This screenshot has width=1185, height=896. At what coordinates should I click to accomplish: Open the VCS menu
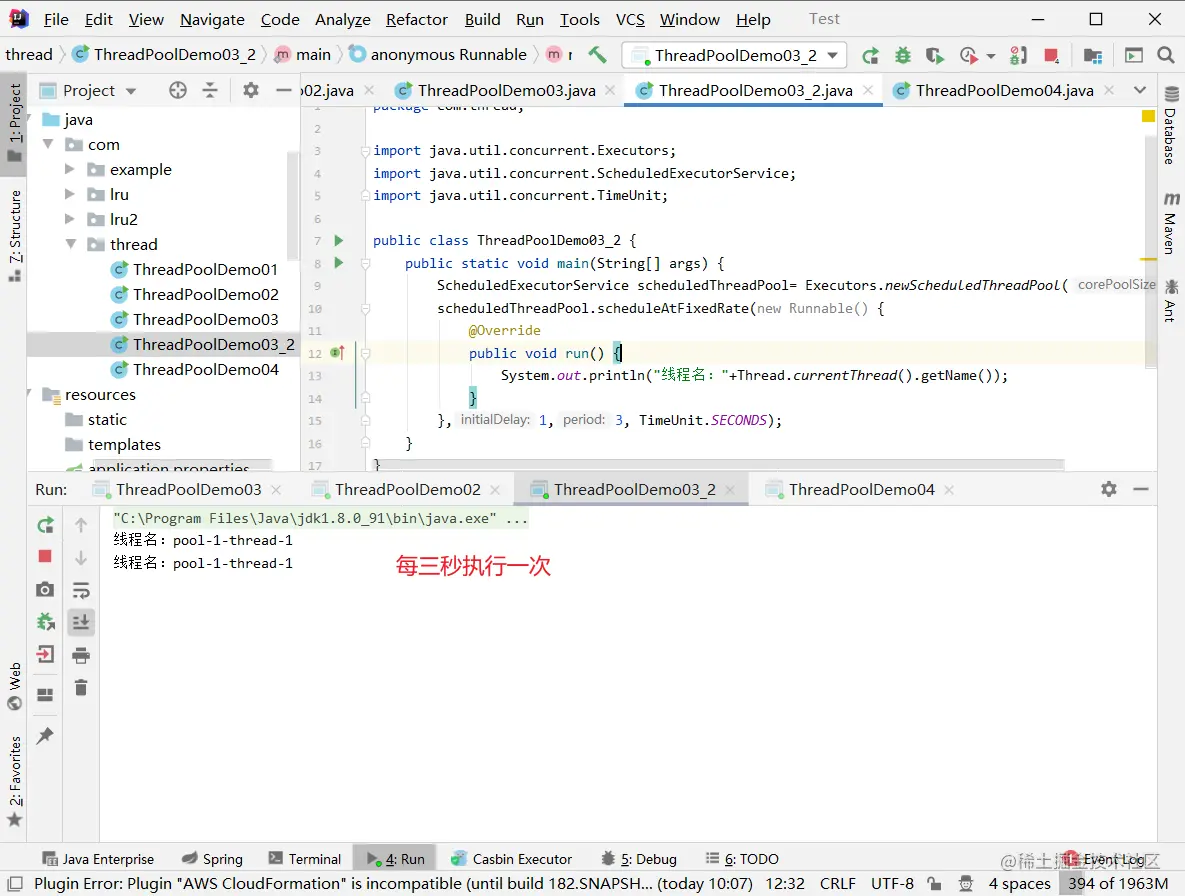[x=630, y=20]
